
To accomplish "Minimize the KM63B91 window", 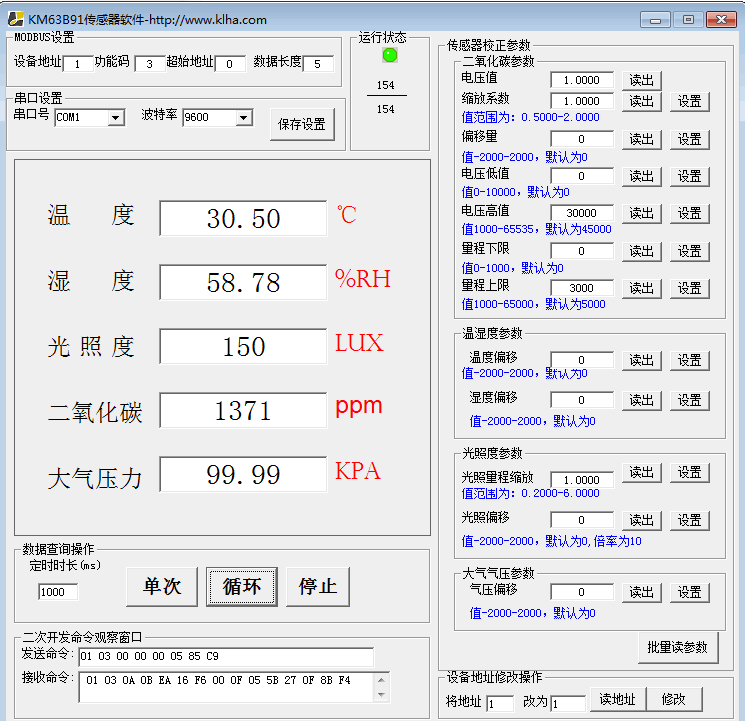I will [655, 20].
